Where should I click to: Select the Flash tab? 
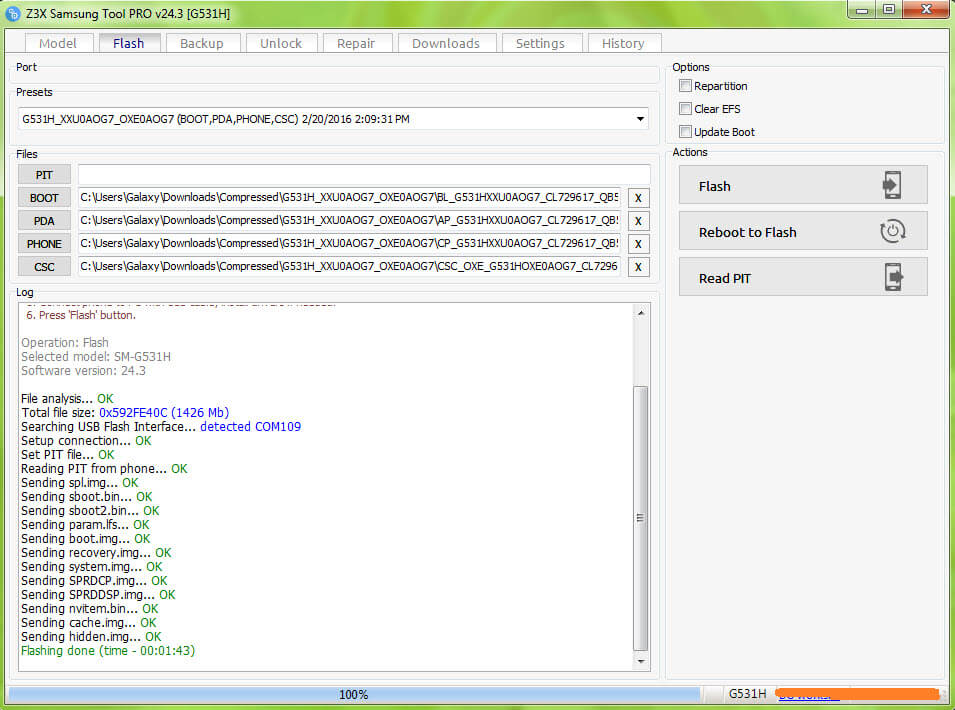click(x=129, y=43)
